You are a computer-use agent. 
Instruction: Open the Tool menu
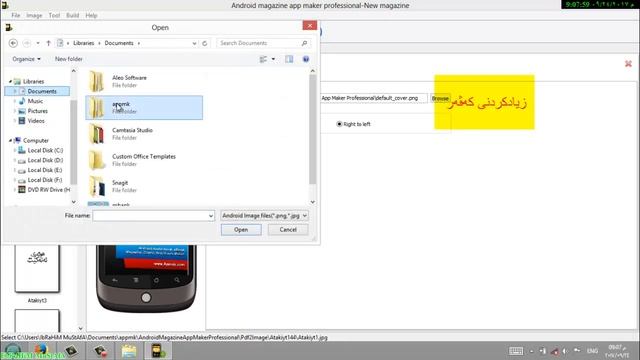(54, 16)
